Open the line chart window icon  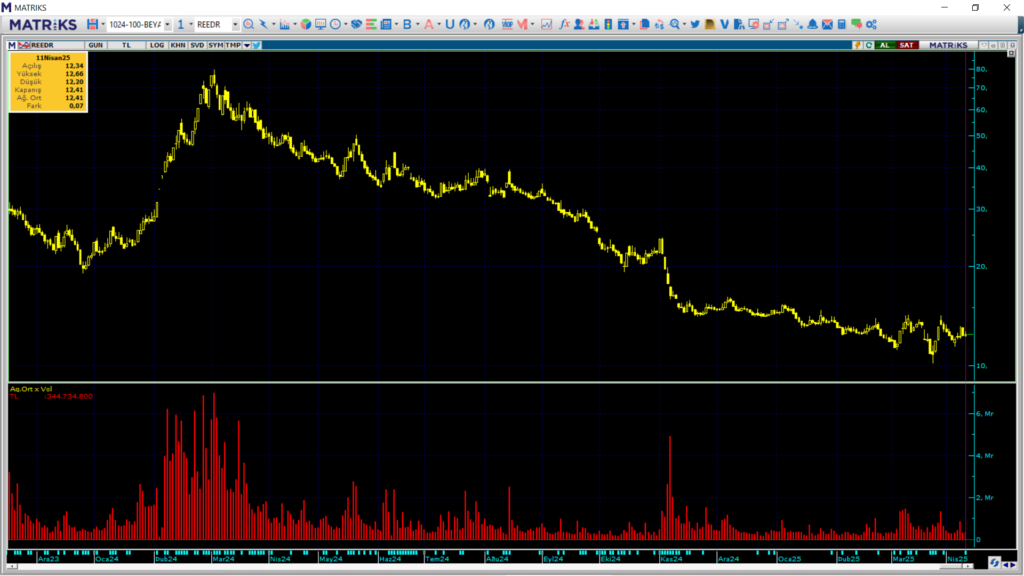click(x=547, y=24)
